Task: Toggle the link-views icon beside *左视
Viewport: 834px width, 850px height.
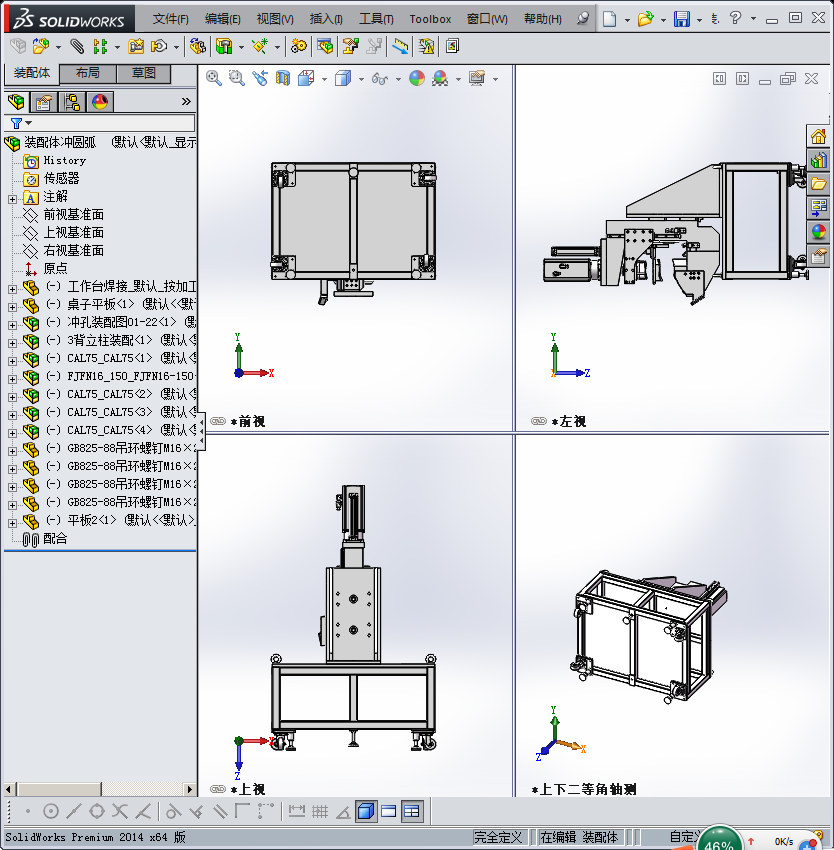Action: click(x=539, y=421)
